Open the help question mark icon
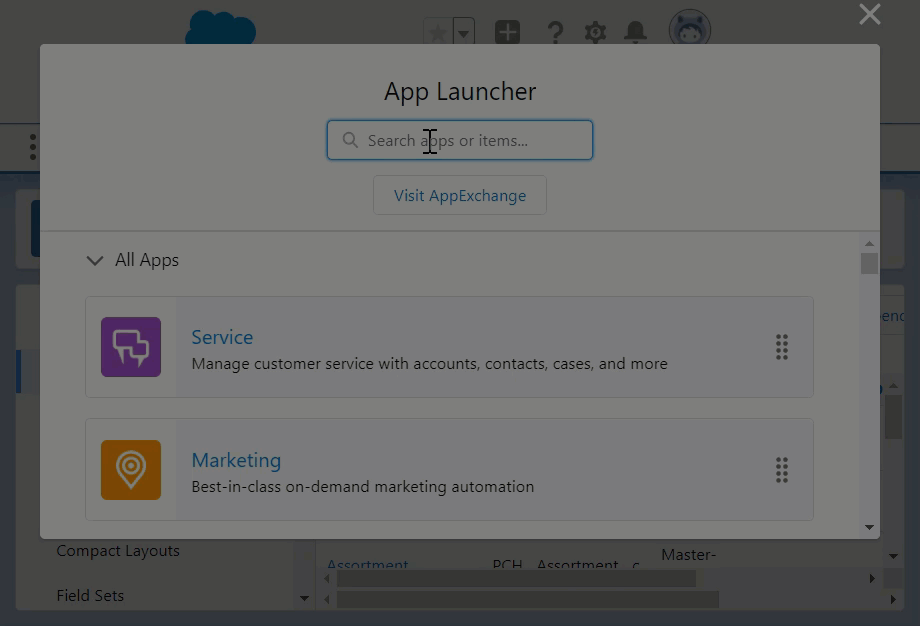The width and height of the screenshot is (920, 626). (555, 32)
